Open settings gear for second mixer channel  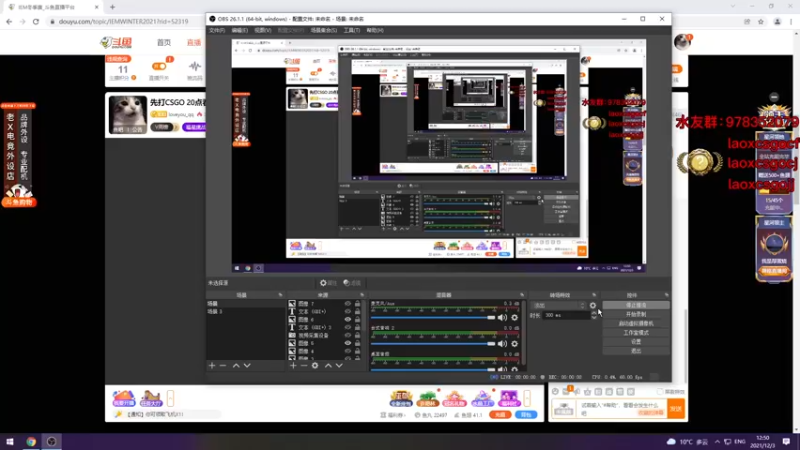click(x=514, y=344)
